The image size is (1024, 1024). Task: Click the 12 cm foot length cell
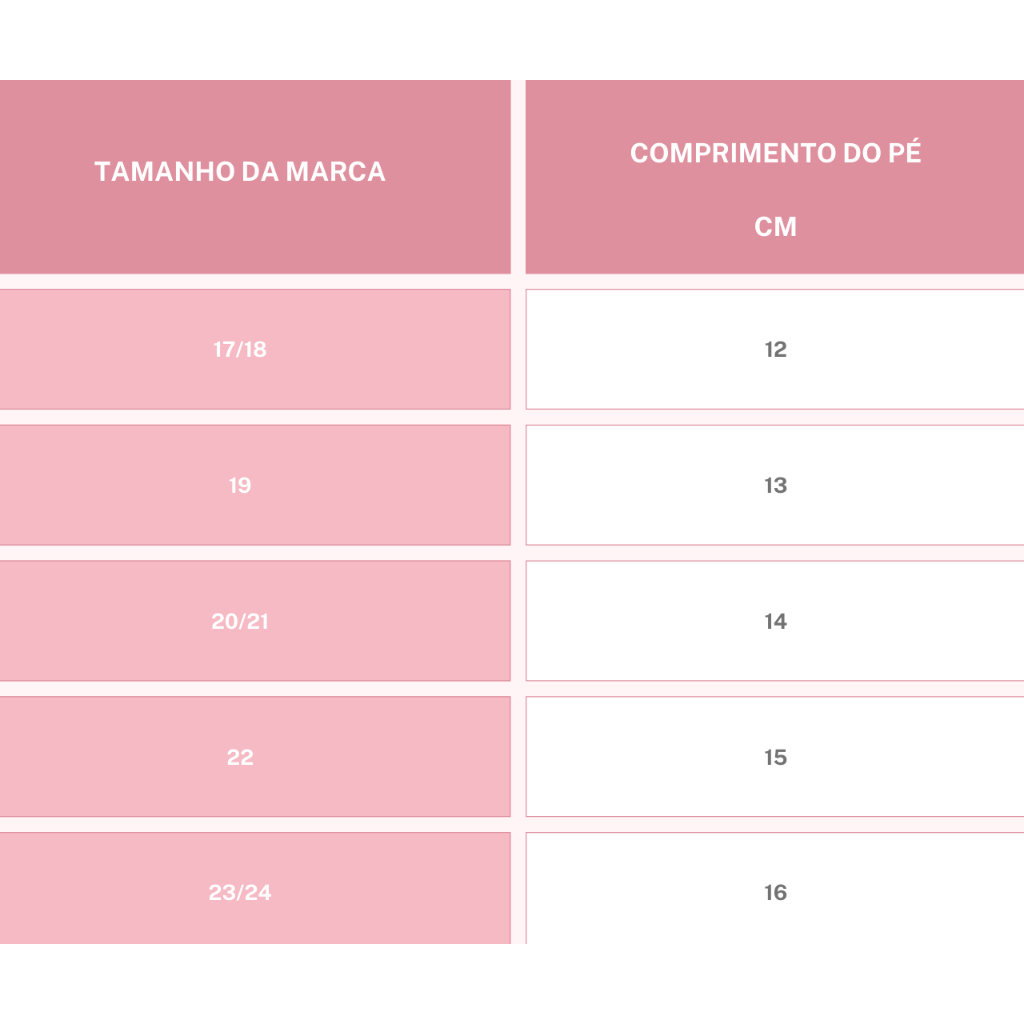(775, 350)
